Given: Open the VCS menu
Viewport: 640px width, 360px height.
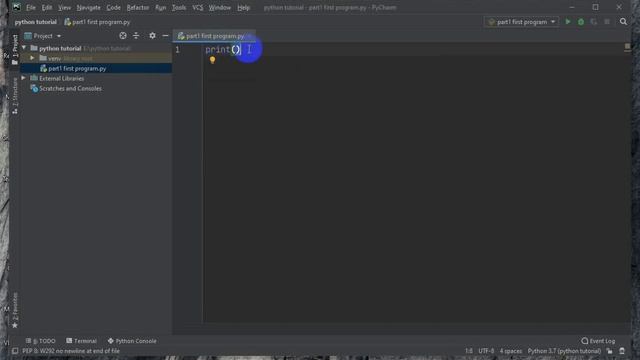Looking at the screenshot, I should click(x=198, y=7).
